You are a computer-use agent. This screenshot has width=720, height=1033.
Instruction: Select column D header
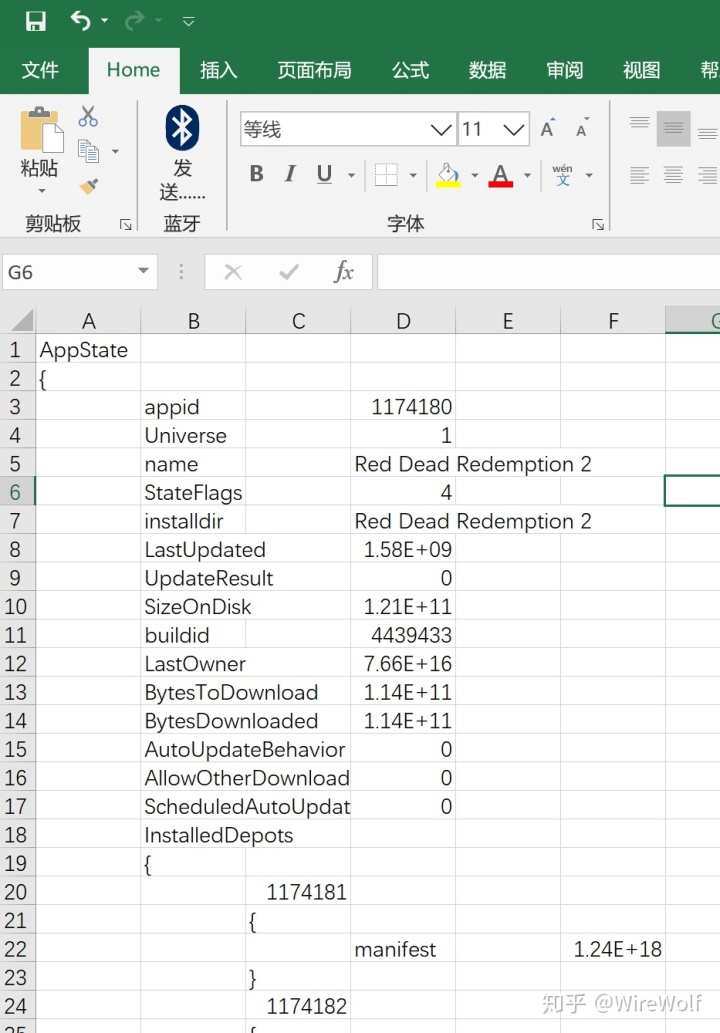tap(403, 321)
